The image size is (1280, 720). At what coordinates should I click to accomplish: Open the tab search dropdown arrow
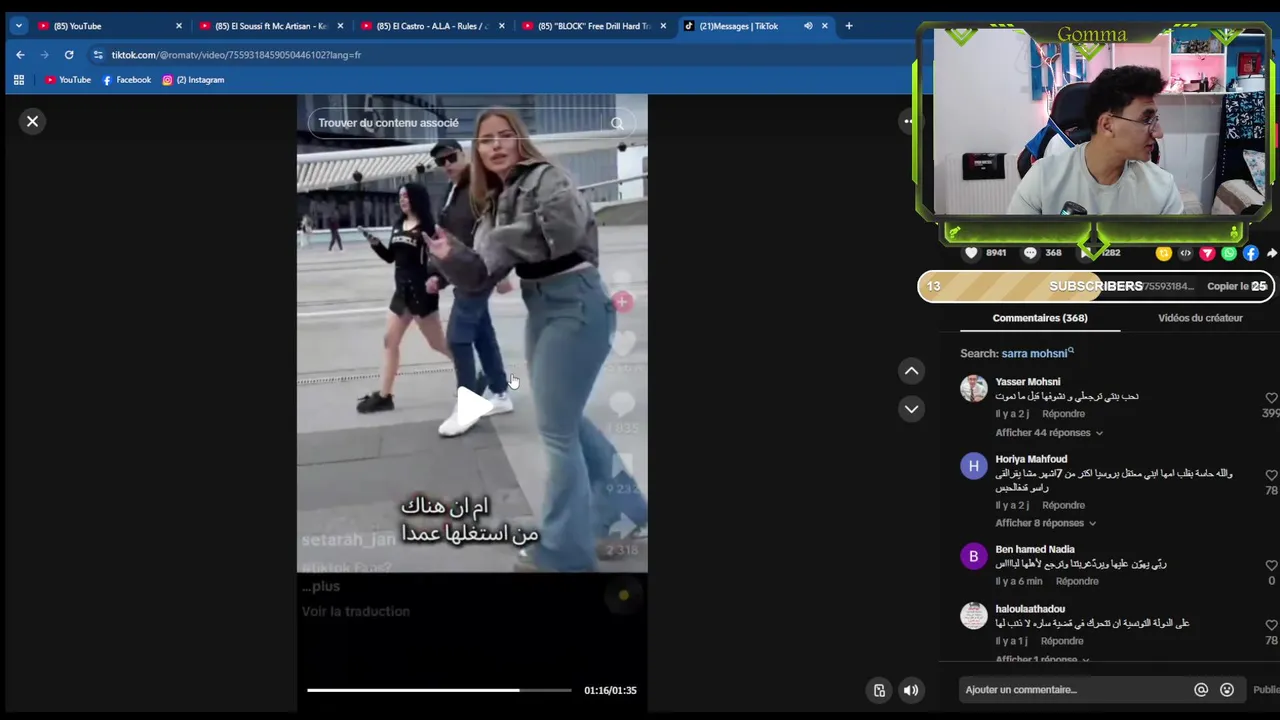tap(18, 26)
